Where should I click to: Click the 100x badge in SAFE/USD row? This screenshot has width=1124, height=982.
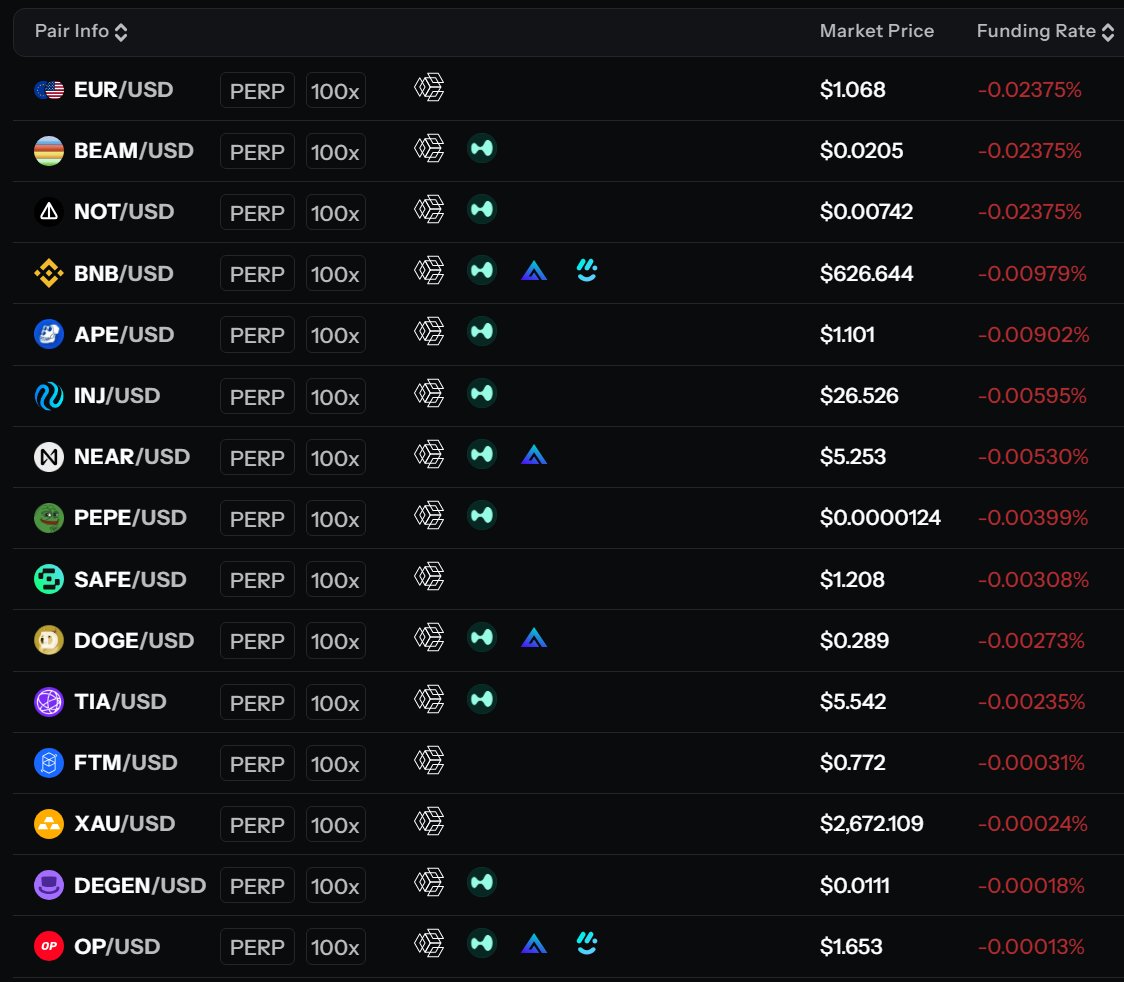335,580
